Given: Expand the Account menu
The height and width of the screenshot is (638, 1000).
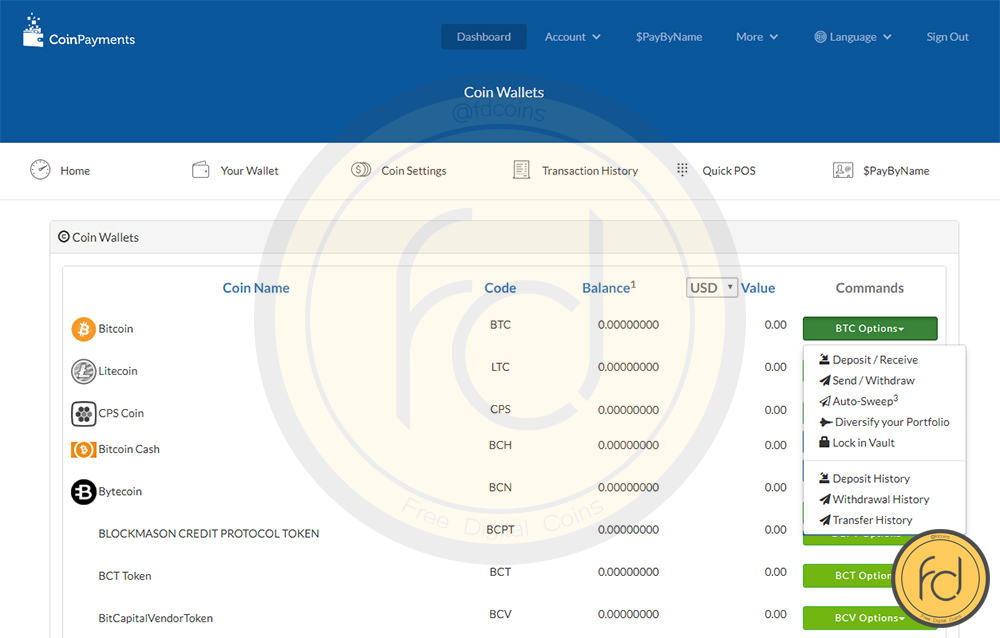Looking at the screenshot, I should click(572, 37).
